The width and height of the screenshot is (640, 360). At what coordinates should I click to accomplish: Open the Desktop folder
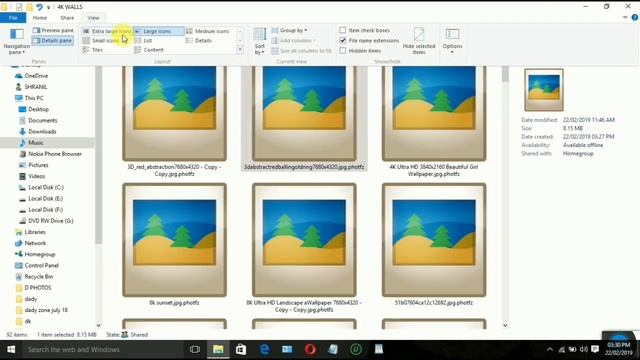coord(34,109)
